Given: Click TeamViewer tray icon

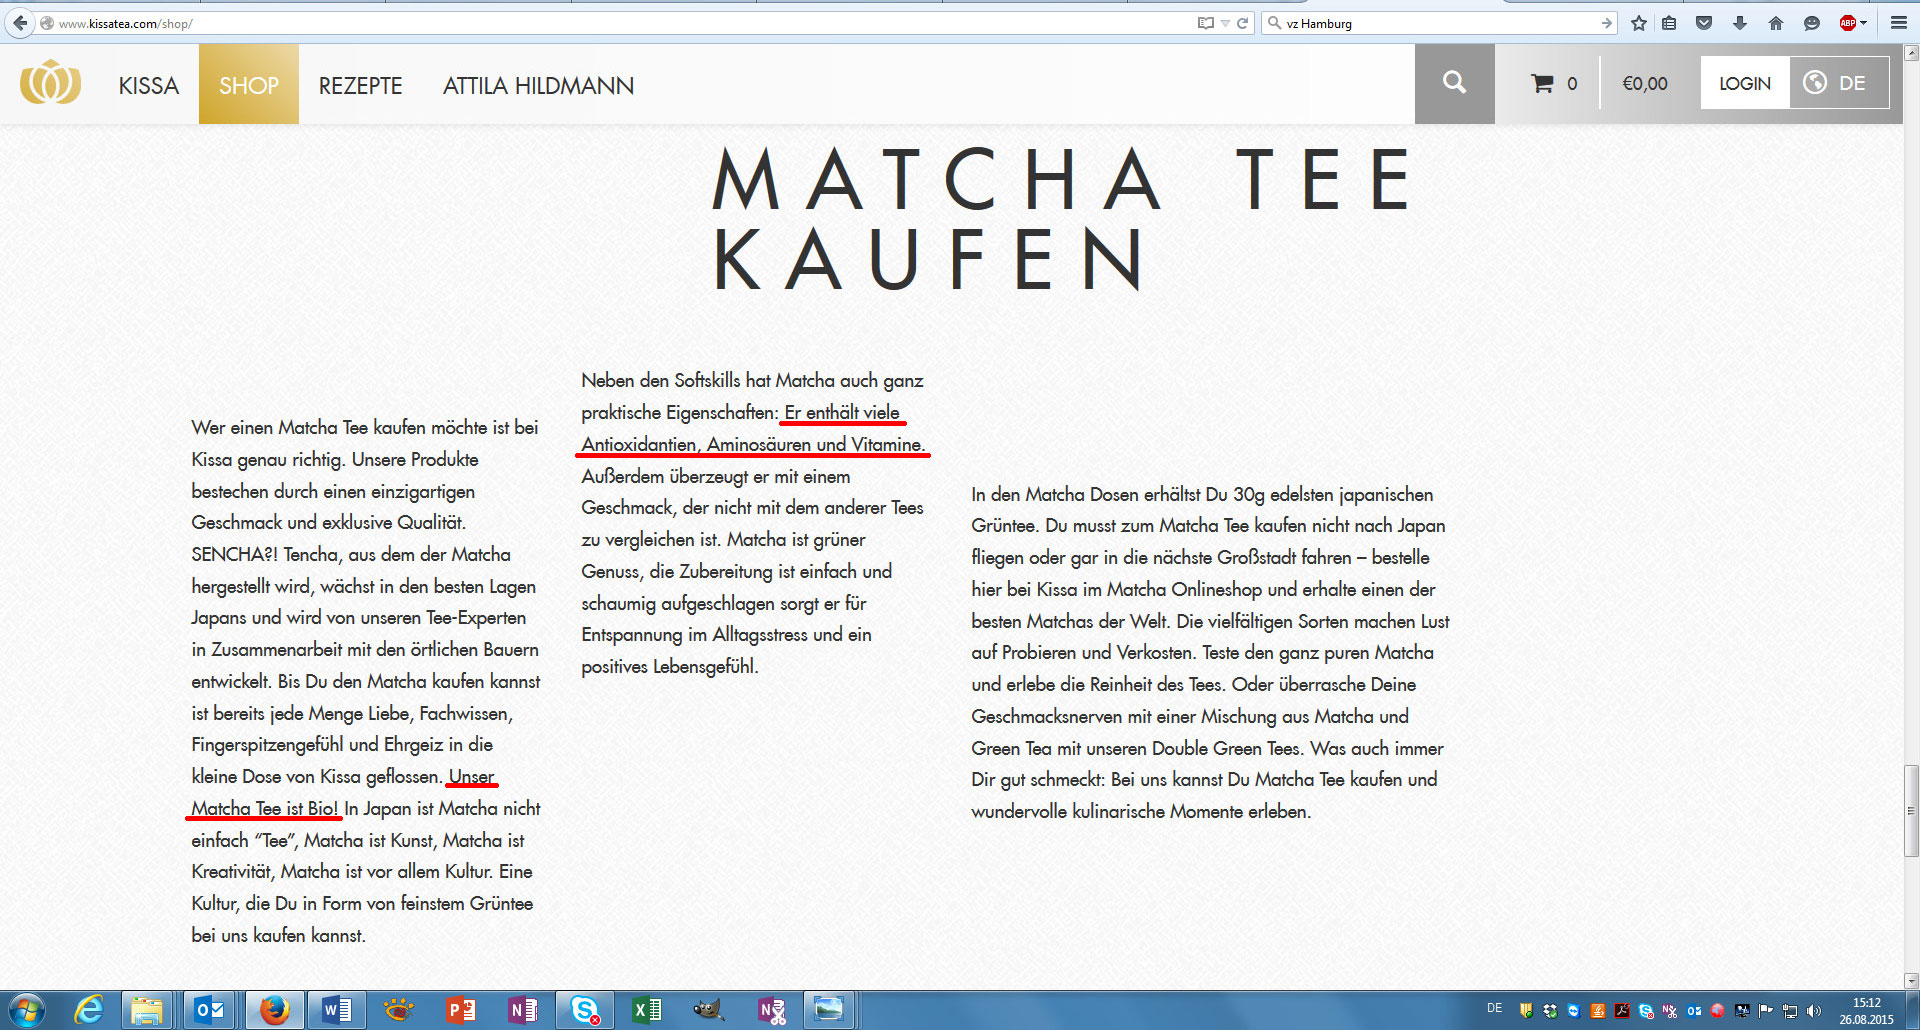Looking at the screenshot, I should [x=1574, y=1011].
